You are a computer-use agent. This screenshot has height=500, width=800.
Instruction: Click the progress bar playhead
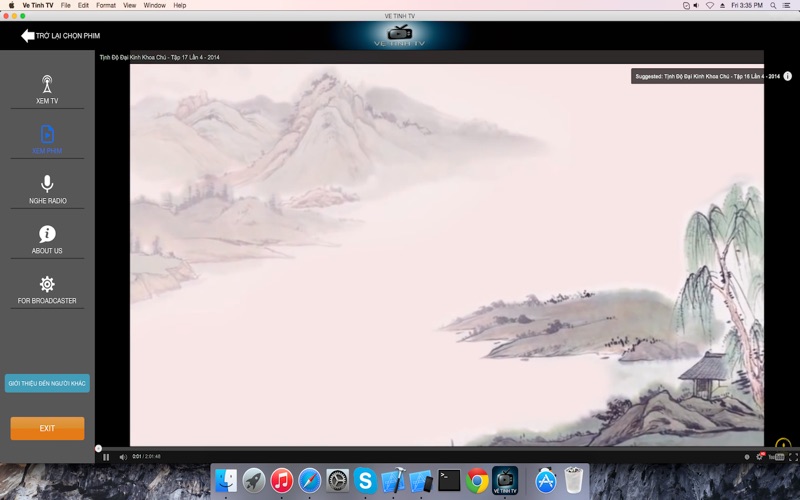click(98, 448)
